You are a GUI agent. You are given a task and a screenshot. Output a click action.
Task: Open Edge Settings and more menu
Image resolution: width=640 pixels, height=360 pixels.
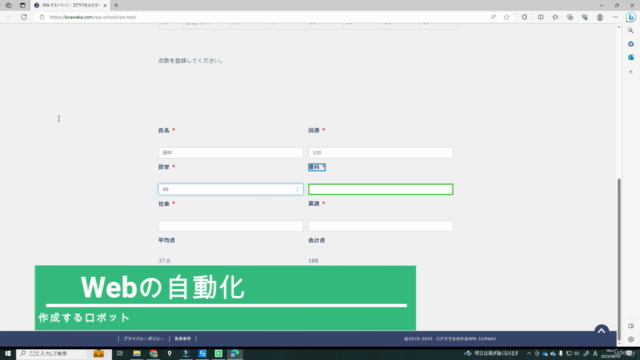[615, 17]
